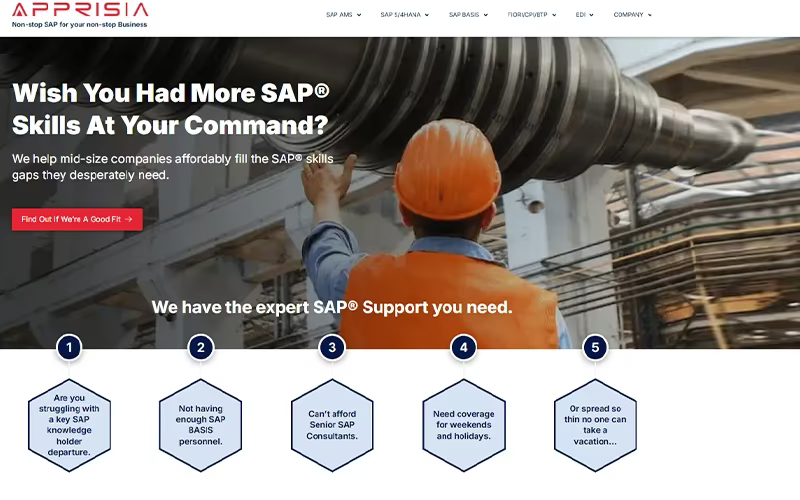Expand the chevron next to FIORI/CPI/BTP

(554, 15)
